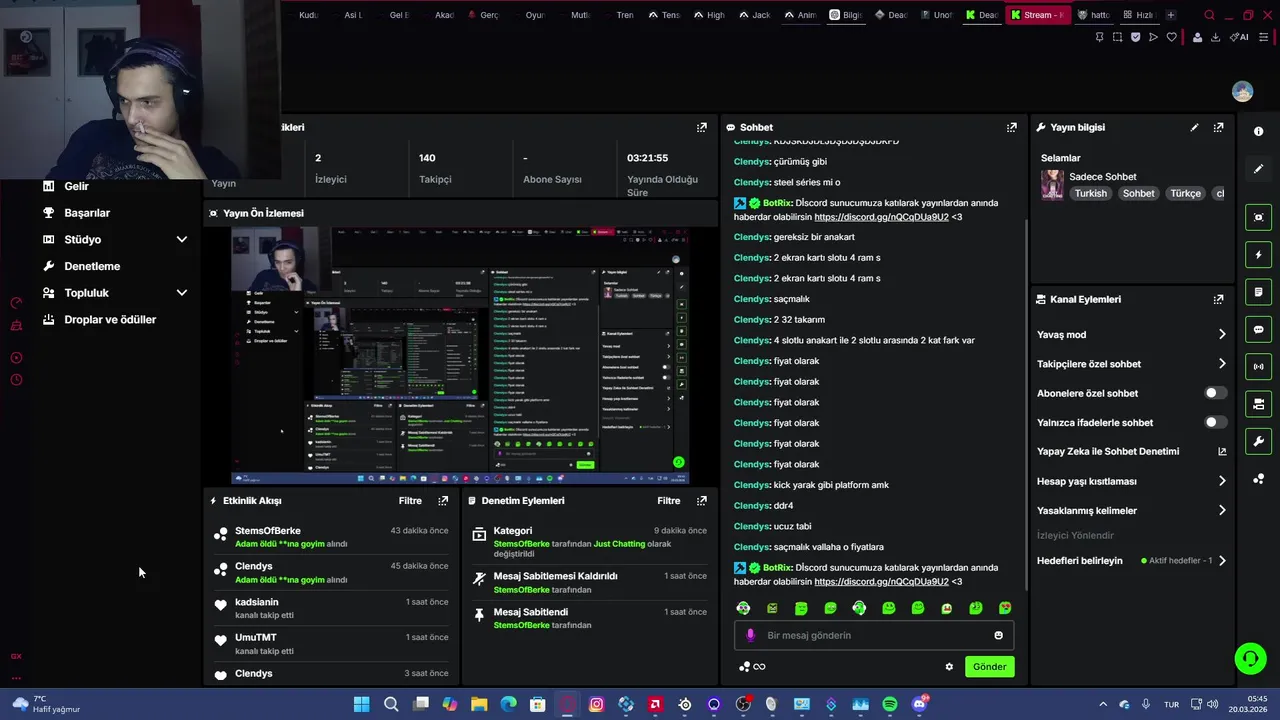The width and height of the screenshot is (1280, 720).
Task: Pop out the stream stats panel
Action: (x=701, y=128)
